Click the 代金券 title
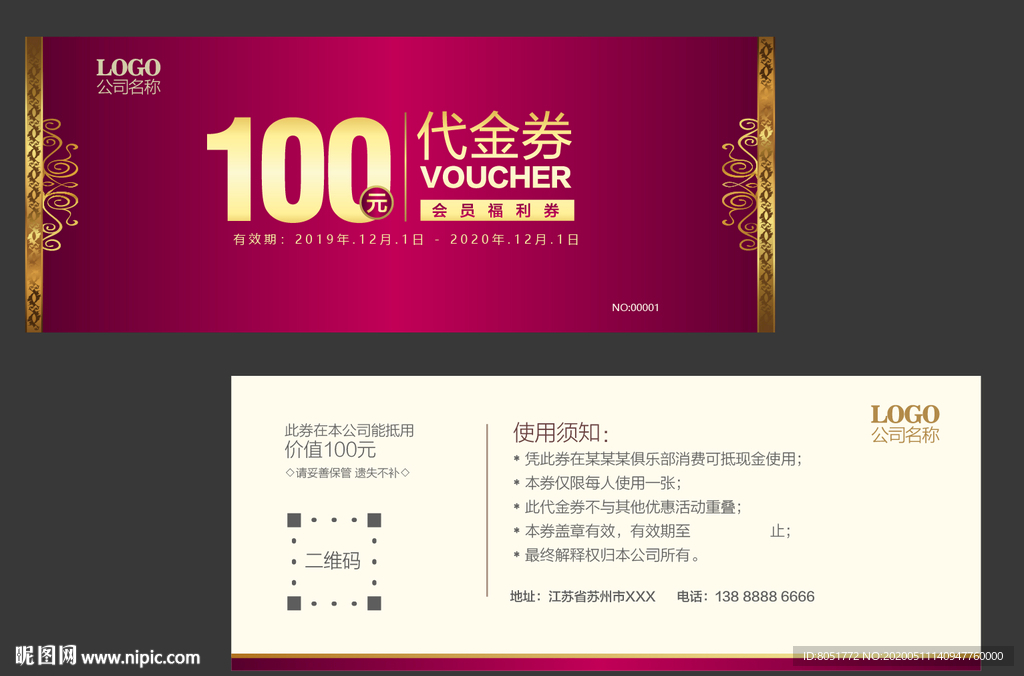 click(495, 135)
